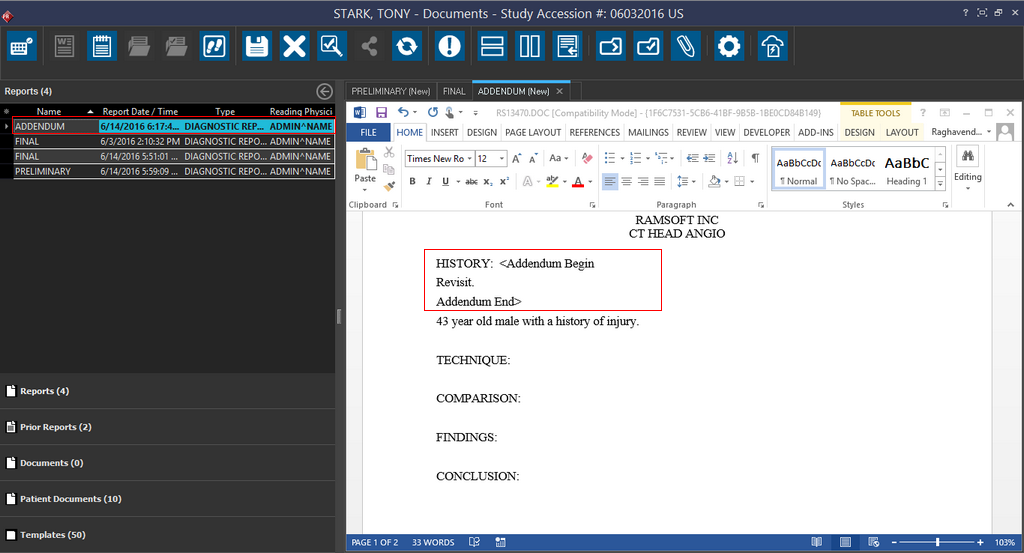Toggle Bold formatting in Word ribbon
Screen dimensions: 1024x553
click(x=413, y=181)
